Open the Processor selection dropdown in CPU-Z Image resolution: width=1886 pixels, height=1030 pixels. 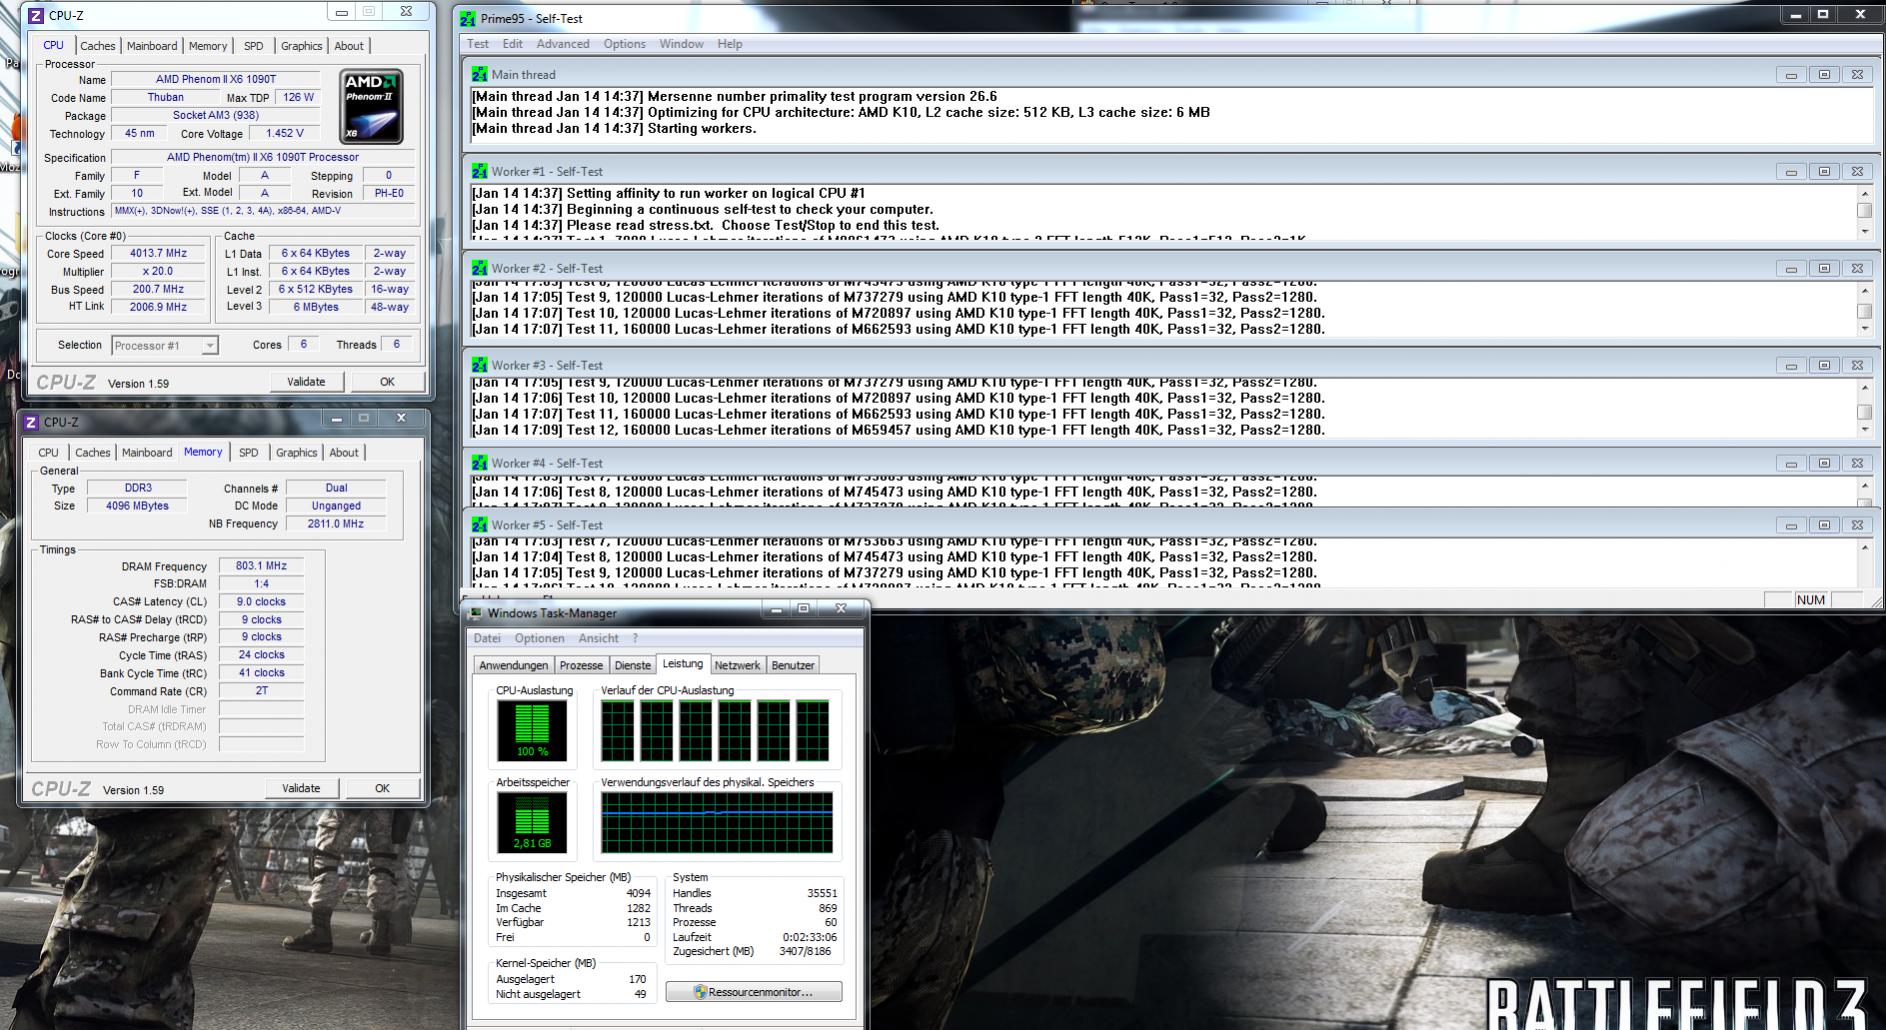tap(210, 345)
